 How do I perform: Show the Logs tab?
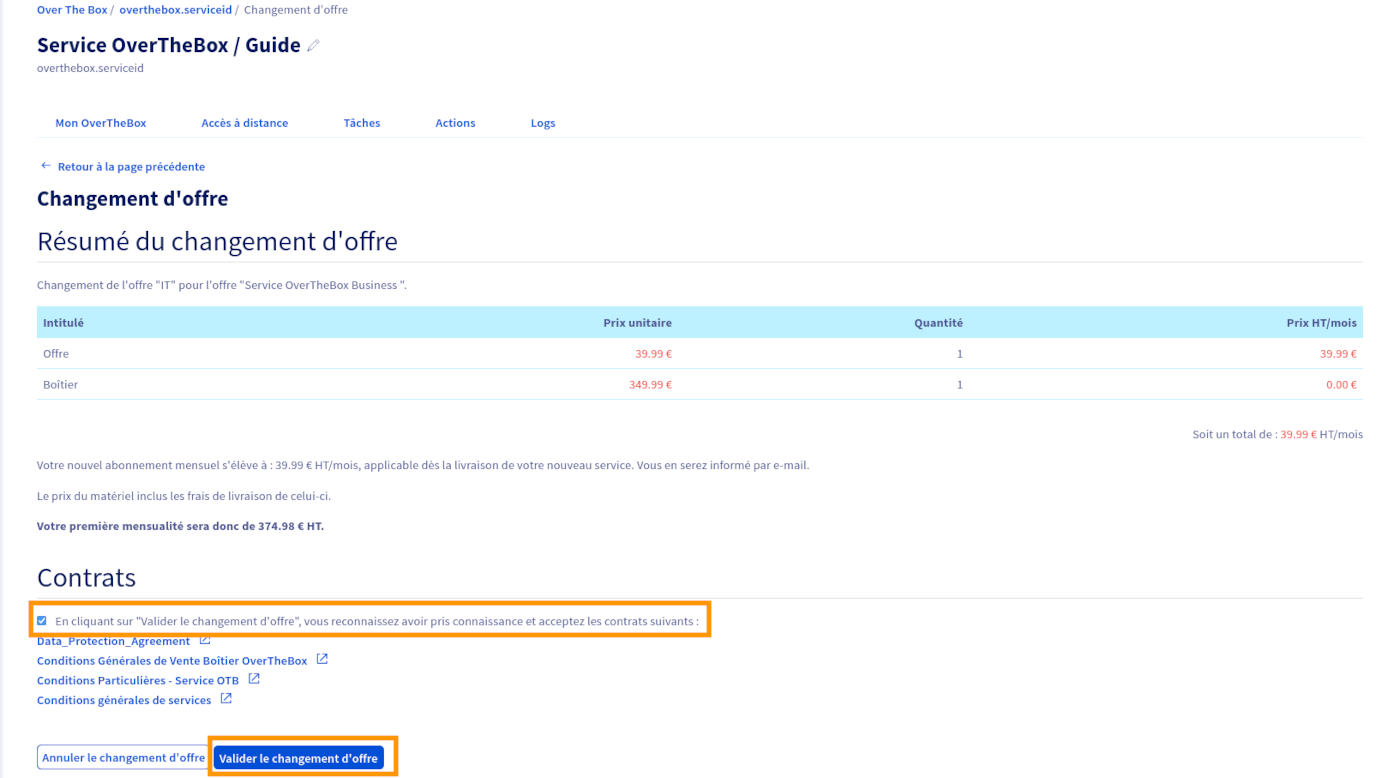coord(542,123)
